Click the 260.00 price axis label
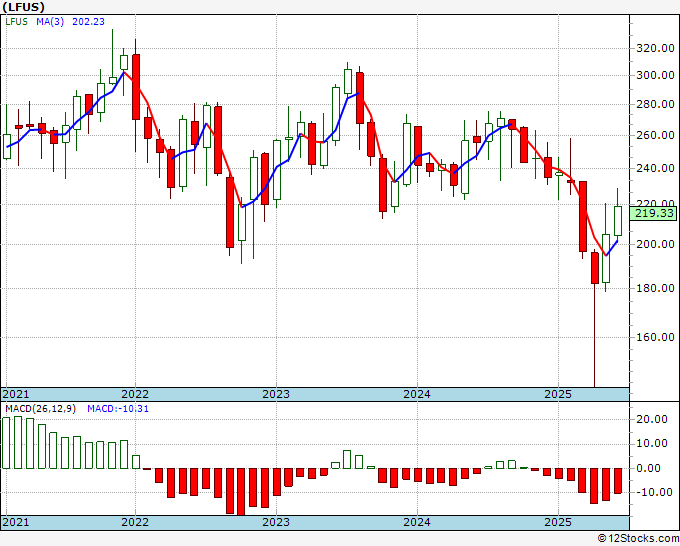680x546 pixels. click(x=655, y=135)
